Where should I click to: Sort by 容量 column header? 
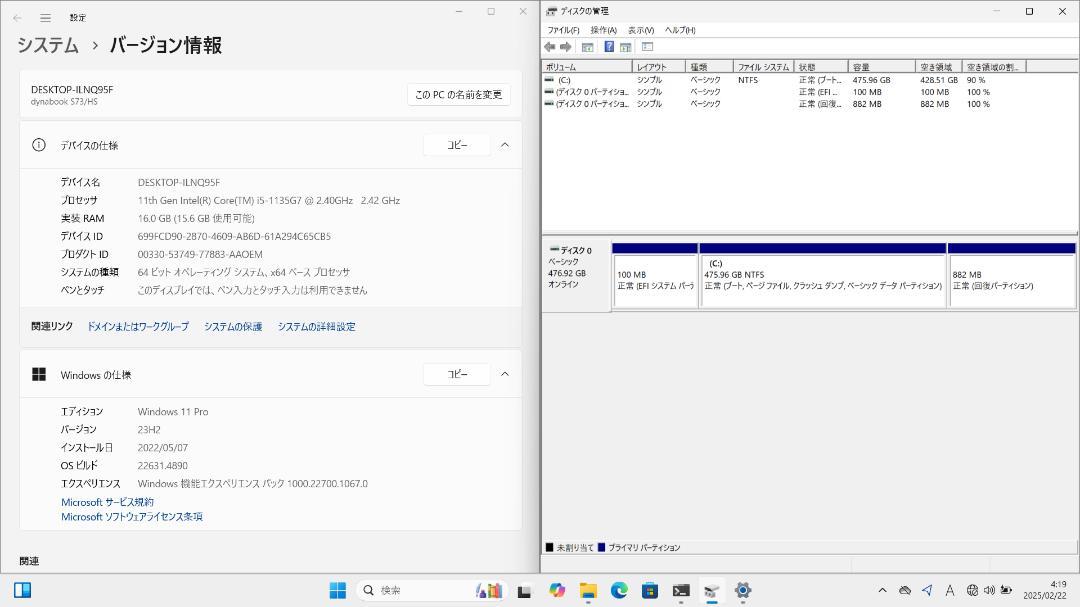pos(882,67)
